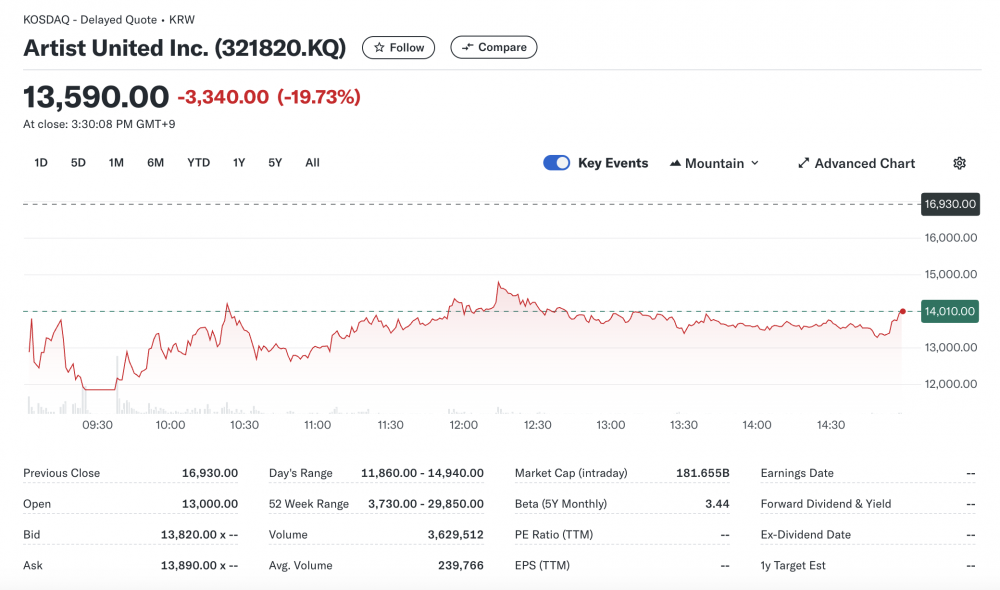Click the expand arrows icon beside Advanced Chart
Screen dimensions: 1000x590
[804, 163]
